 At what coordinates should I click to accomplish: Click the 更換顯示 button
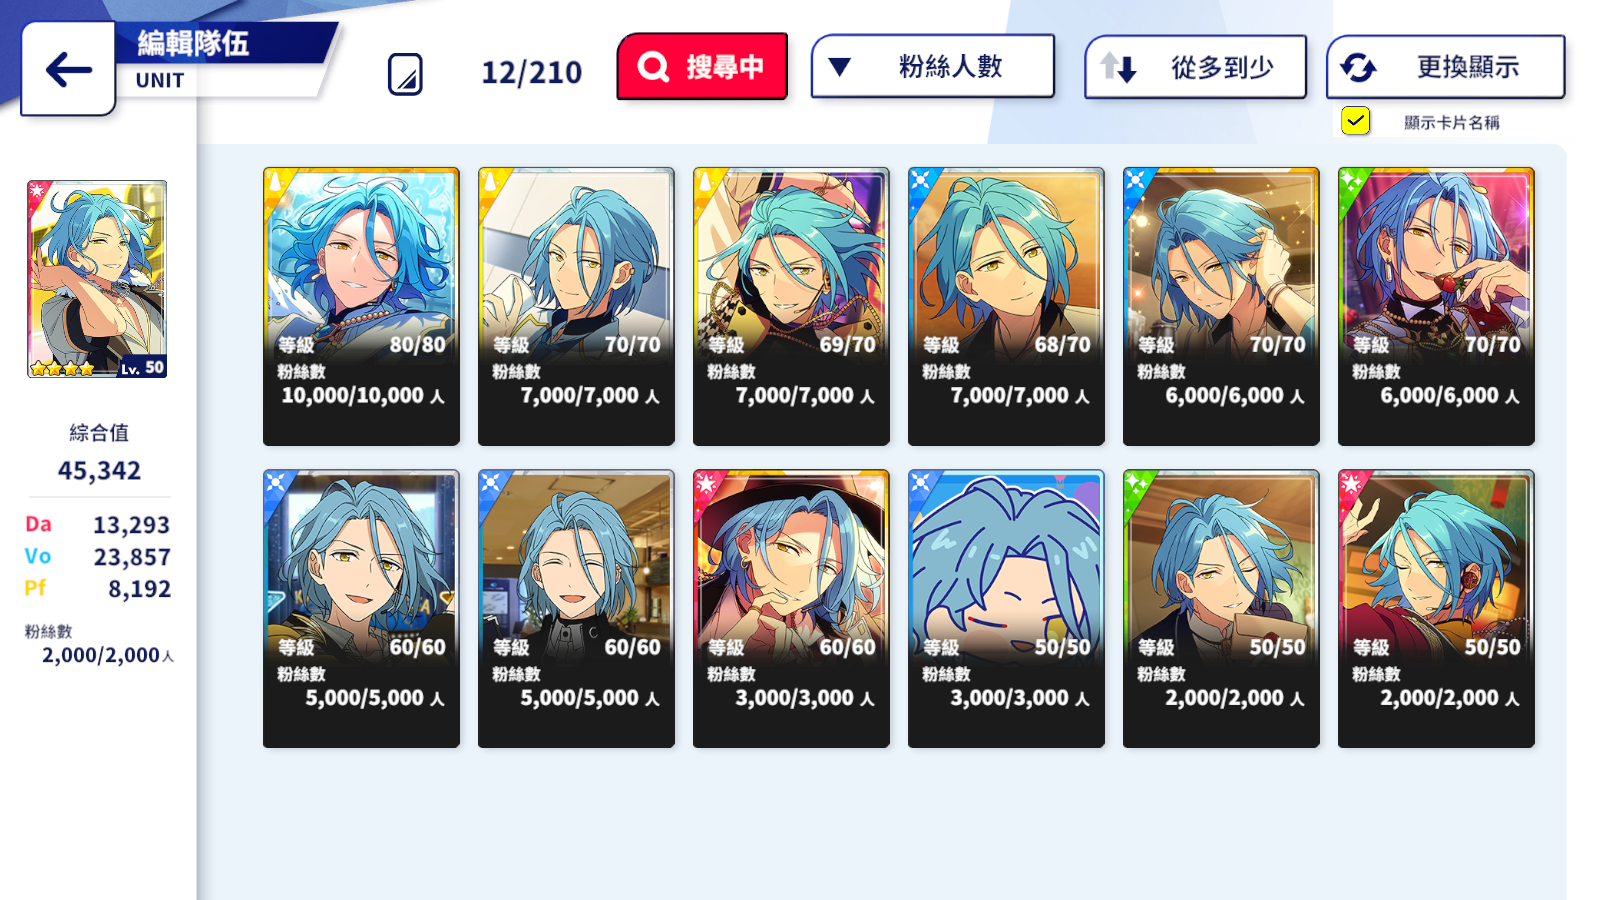1446,67
